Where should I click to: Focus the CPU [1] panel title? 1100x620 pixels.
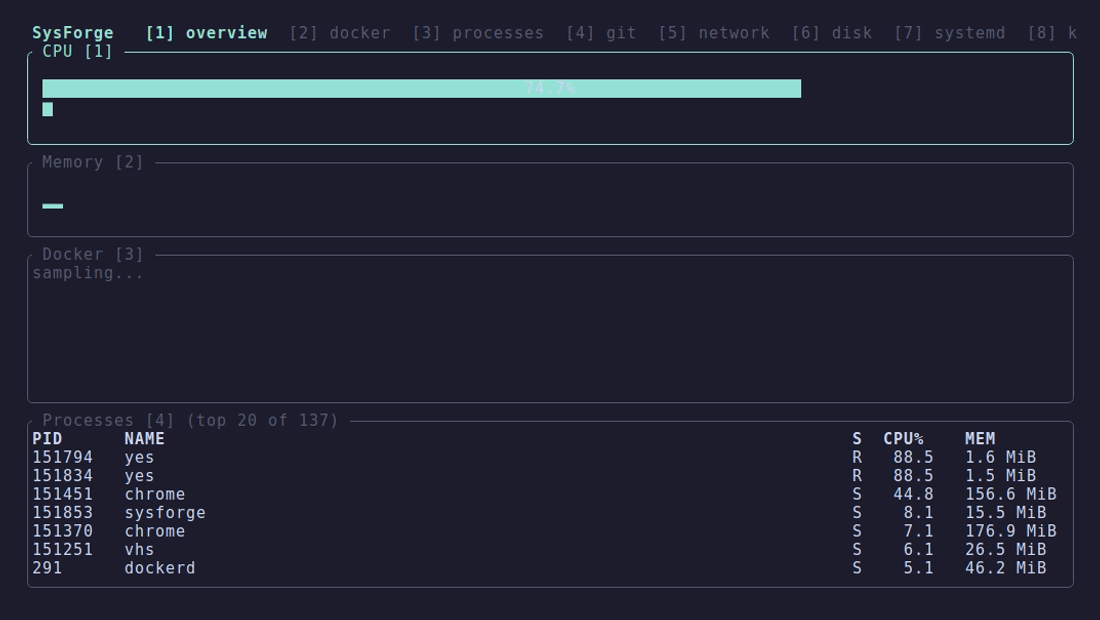77,51
